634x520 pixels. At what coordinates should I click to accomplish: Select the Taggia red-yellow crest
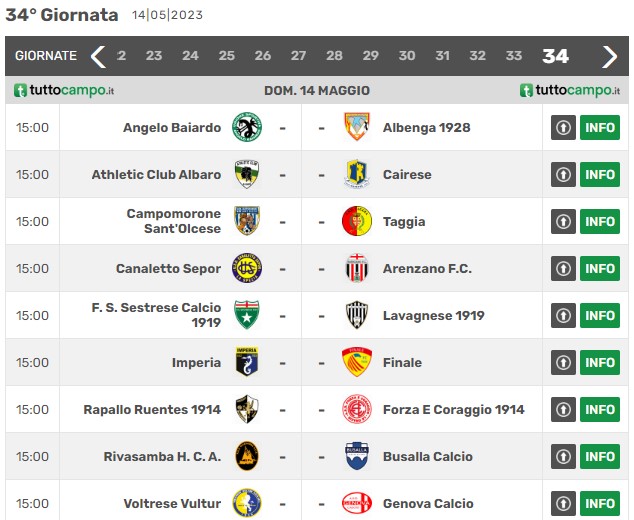357,221
